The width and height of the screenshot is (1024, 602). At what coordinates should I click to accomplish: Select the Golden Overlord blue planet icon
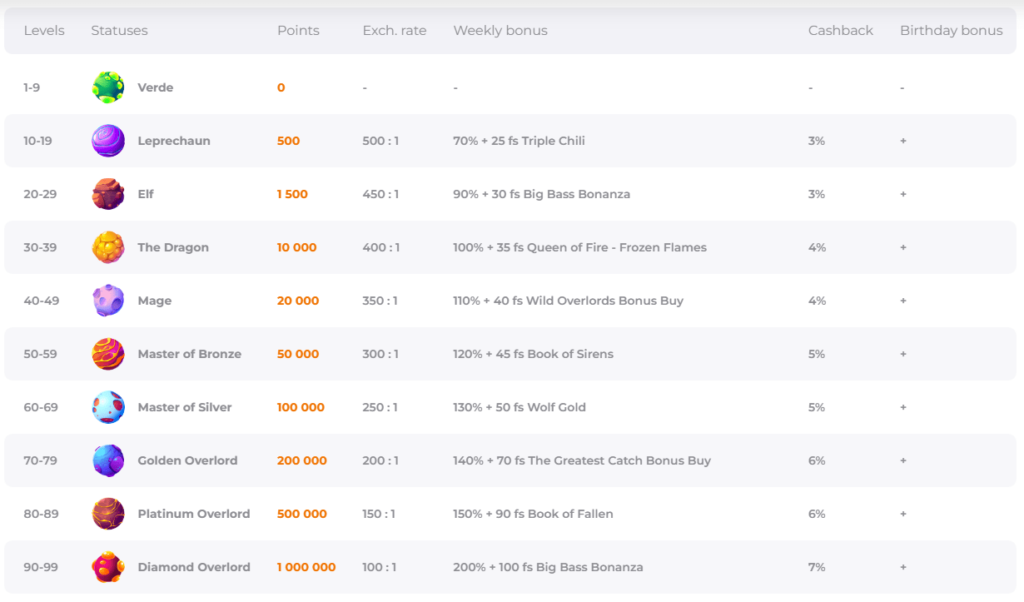click(x=108, y=460)
